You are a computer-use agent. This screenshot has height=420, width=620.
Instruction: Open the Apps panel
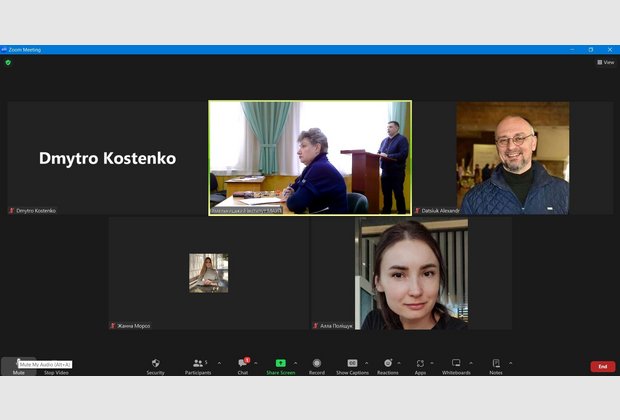[x=420, y=366]
